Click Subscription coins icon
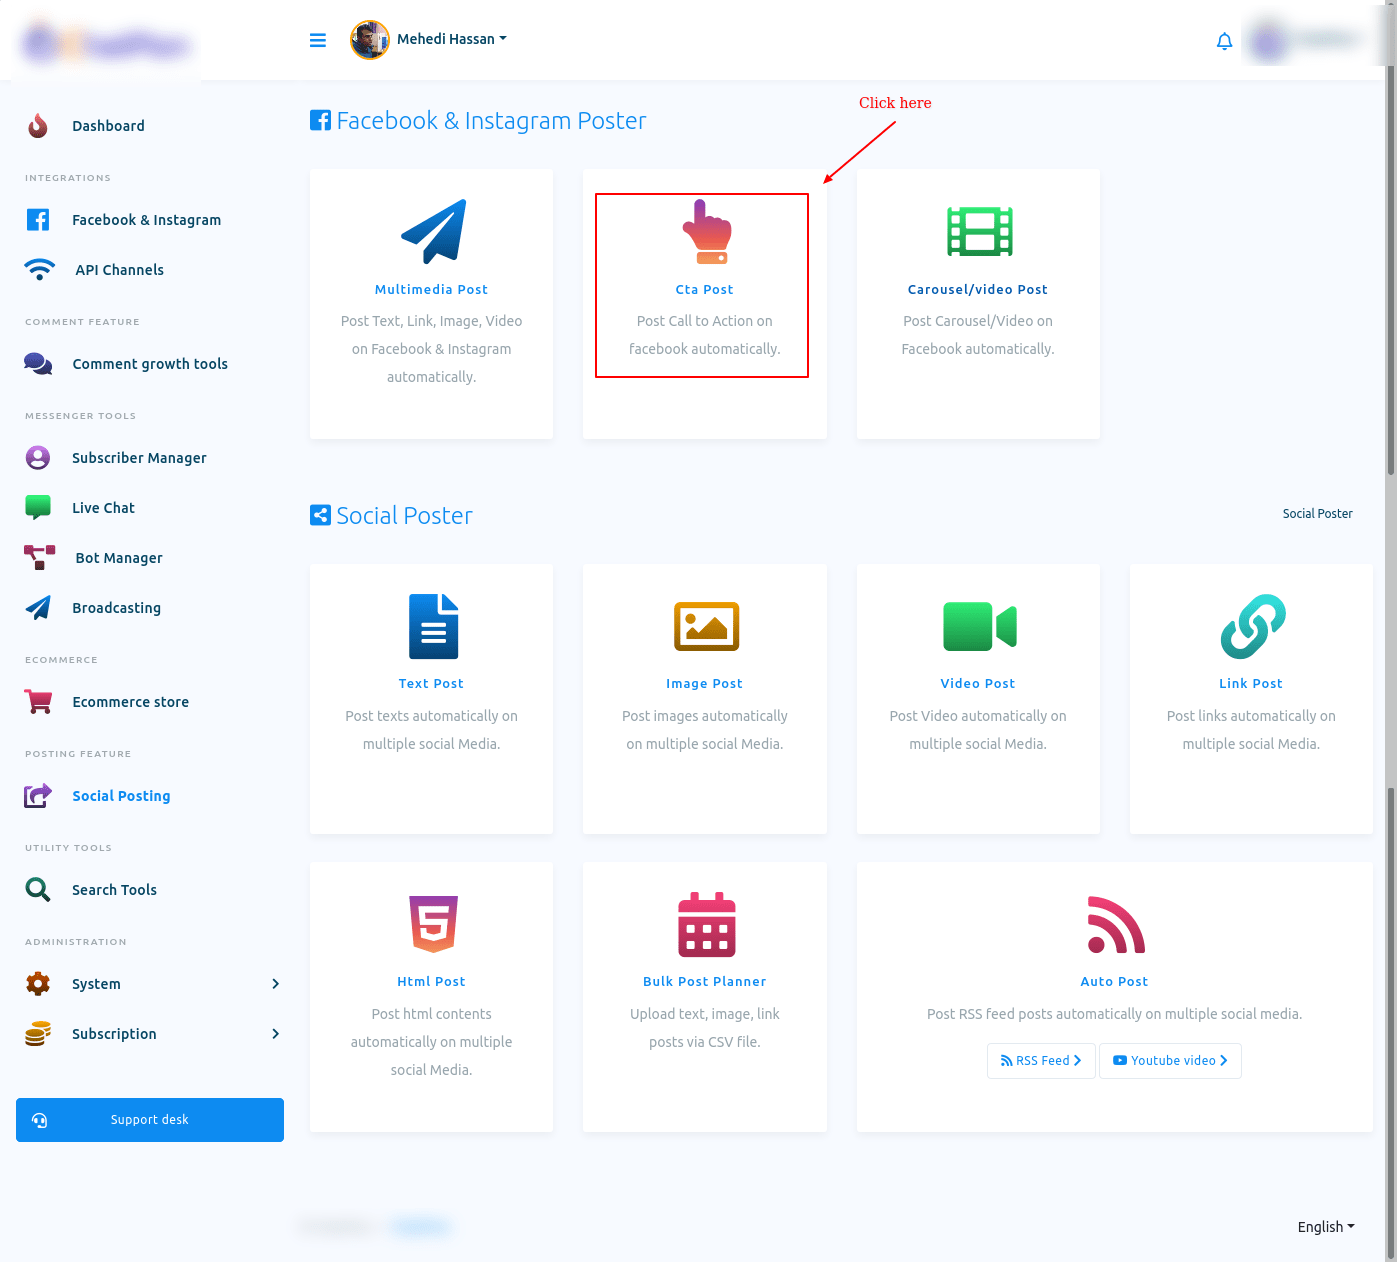The width and height of the screenshot is (1397, 1262). (38, 1034)
